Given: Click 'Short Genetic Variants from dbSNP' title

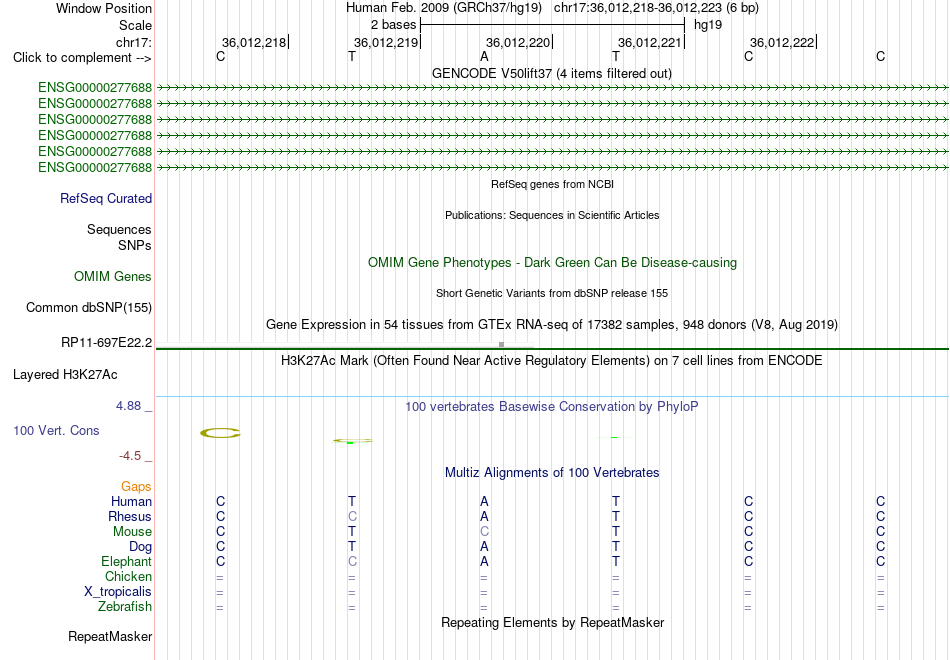Looking at the screenshot, I should (552, 293).
